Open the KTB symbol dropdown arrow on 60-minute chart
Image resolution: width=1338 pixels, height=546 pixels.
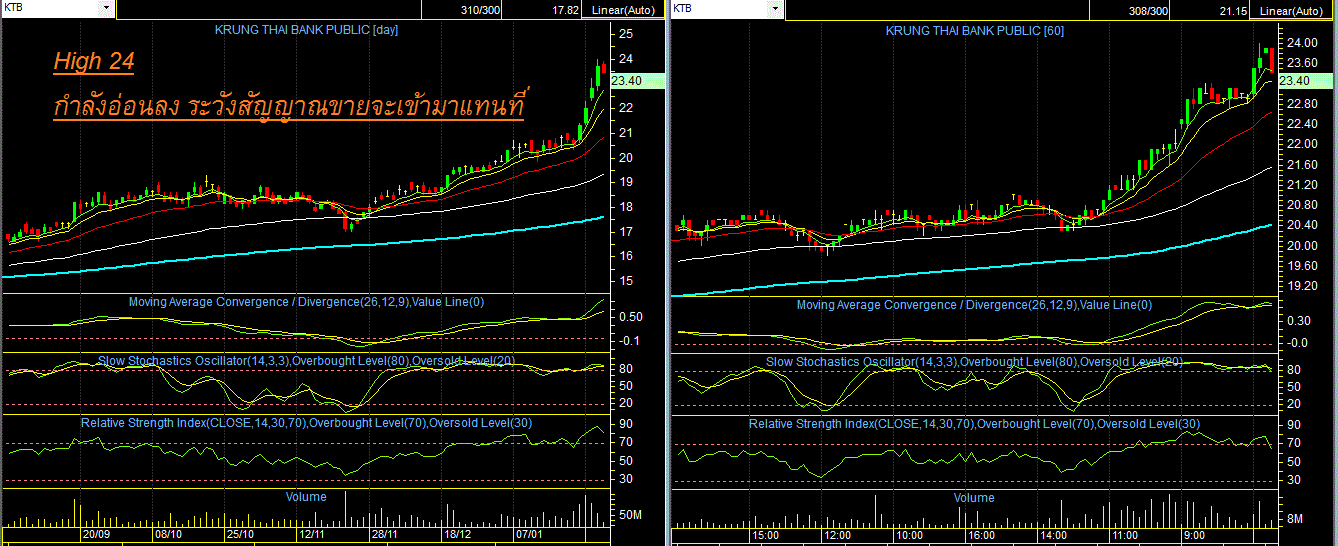point(774,9)
